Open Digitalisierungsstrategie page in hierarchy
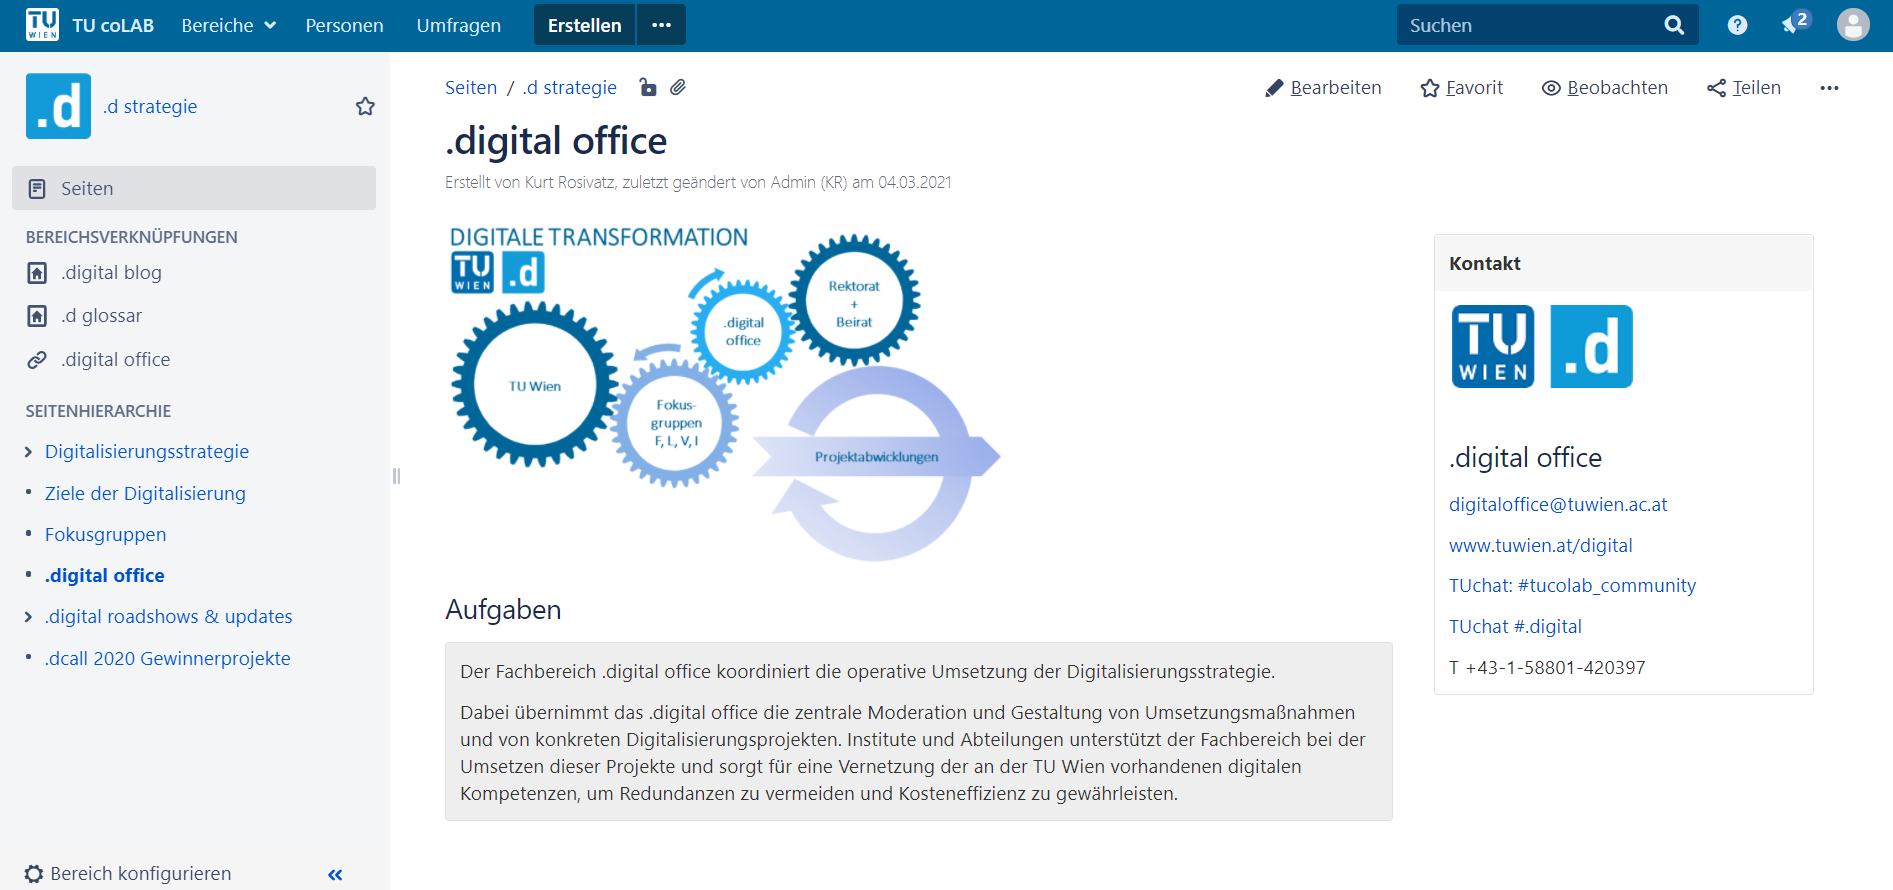 [147, 451]
